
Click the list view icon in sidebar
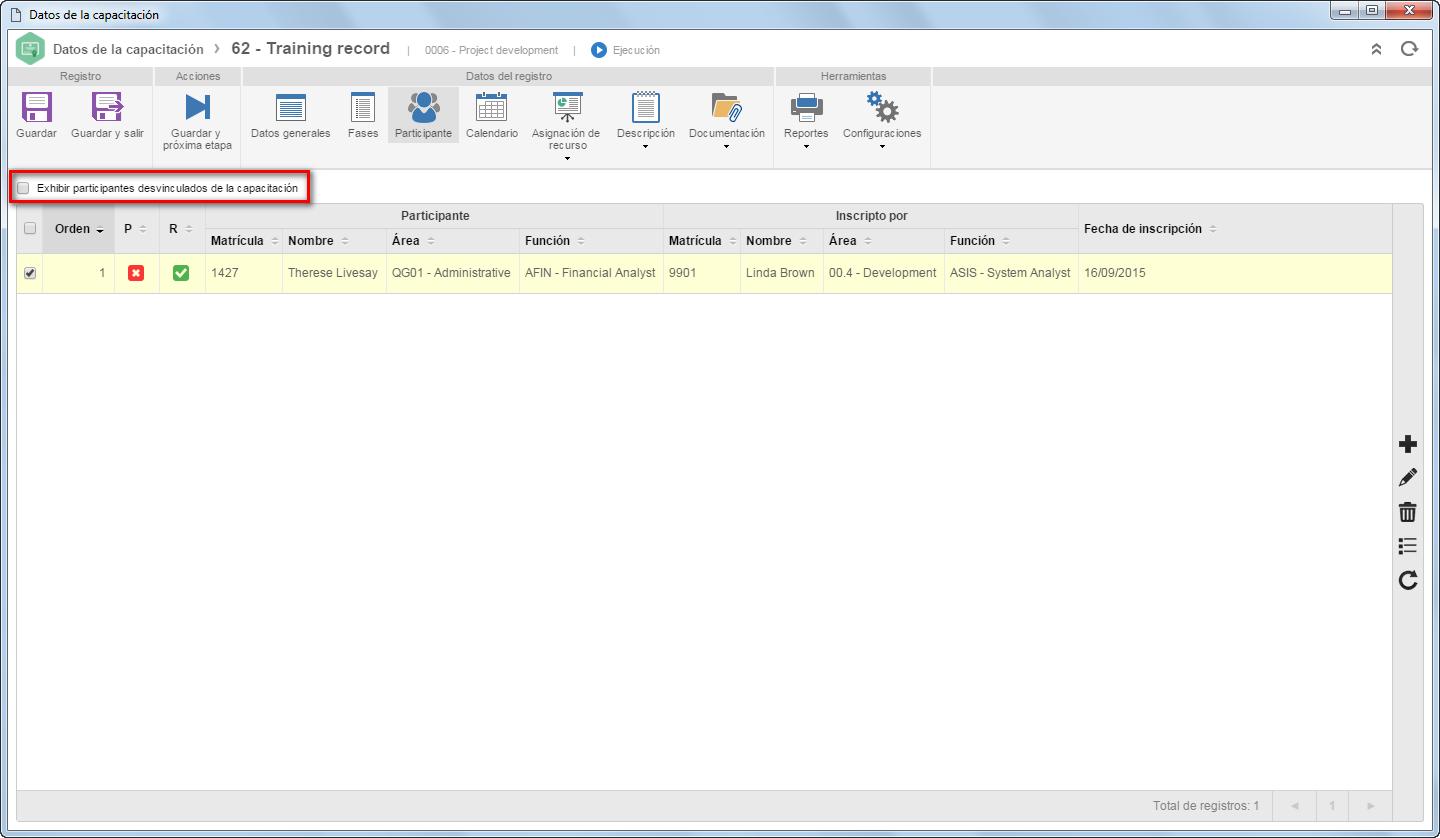coord(1408,546)
